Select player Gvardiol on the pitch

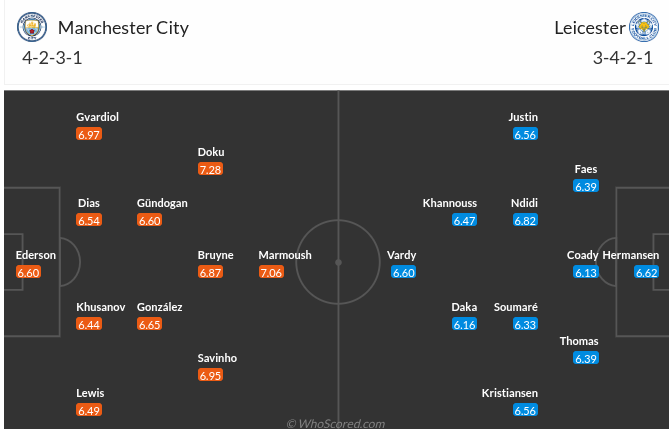[x=97, y=117]
